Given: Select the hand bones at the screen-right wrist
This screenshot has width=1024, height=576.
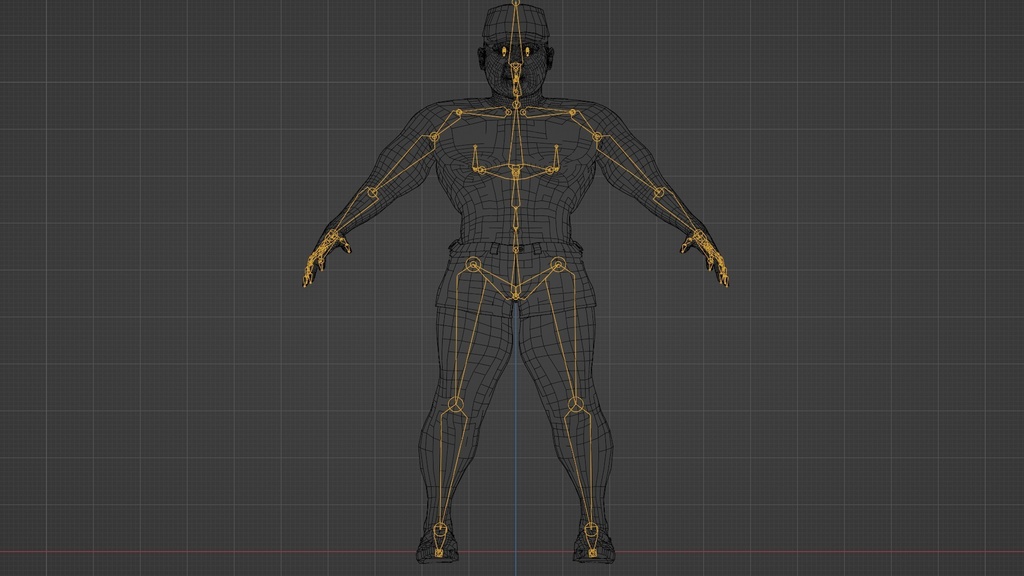Looking at the screenshot, I should point(705,255).
